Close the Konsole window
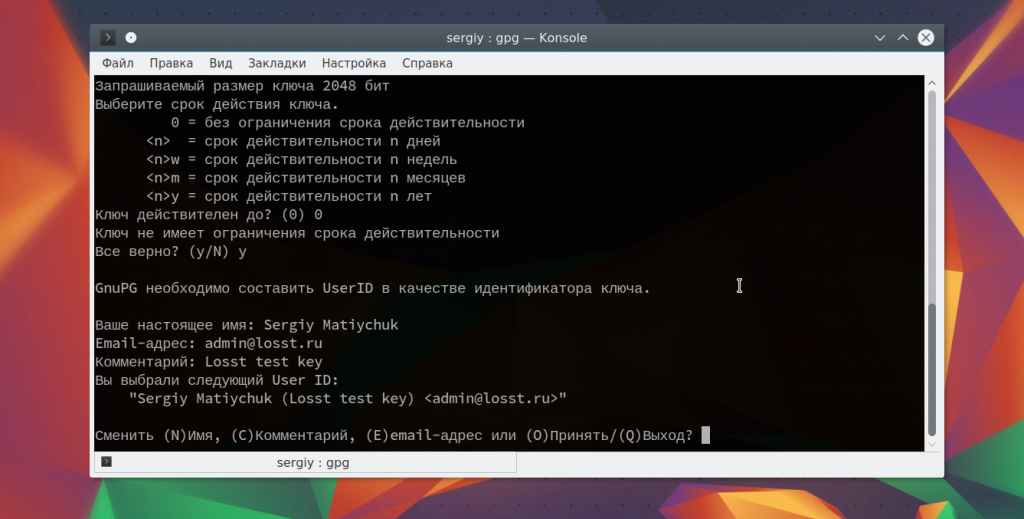 (x=926, y=38)
